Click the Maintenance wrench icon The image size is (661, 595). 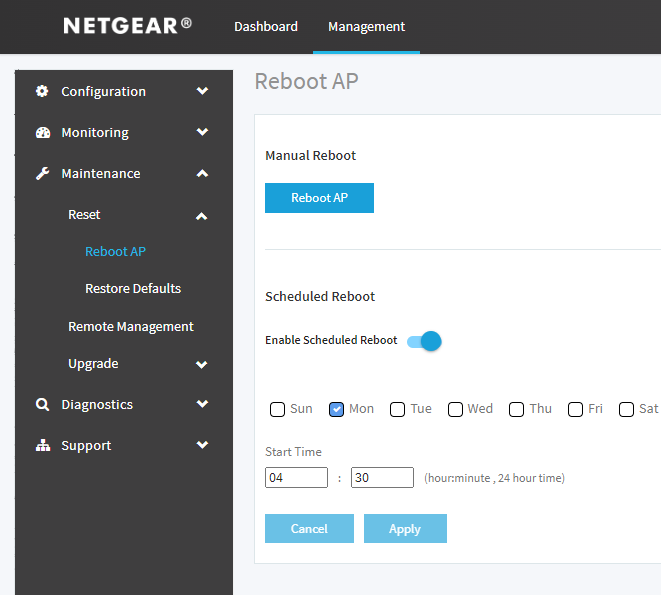[x=42, y=173]
